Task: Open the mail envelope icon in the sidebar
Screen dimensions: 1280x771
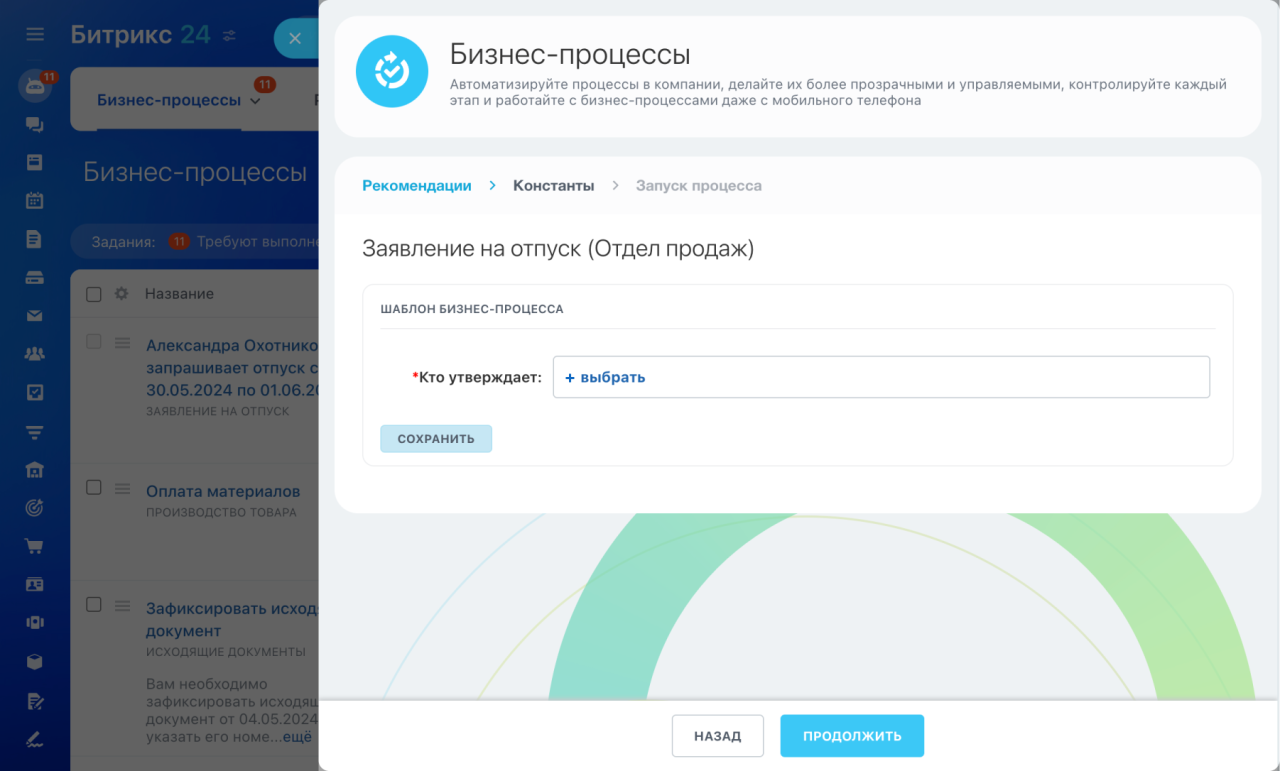Action: click(x=35, y=316)
